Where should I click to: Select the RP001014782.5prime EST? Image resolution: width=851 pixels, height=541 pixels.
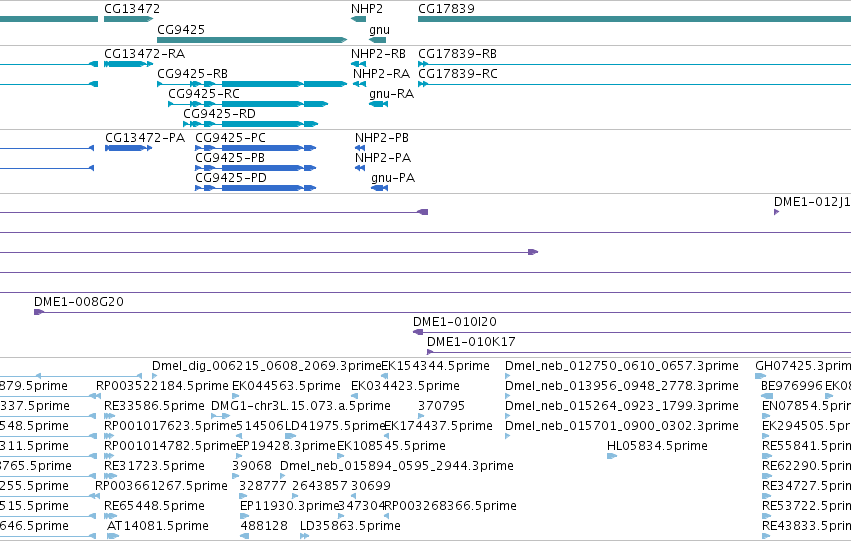pyautogui.click(x=170, y=446)
